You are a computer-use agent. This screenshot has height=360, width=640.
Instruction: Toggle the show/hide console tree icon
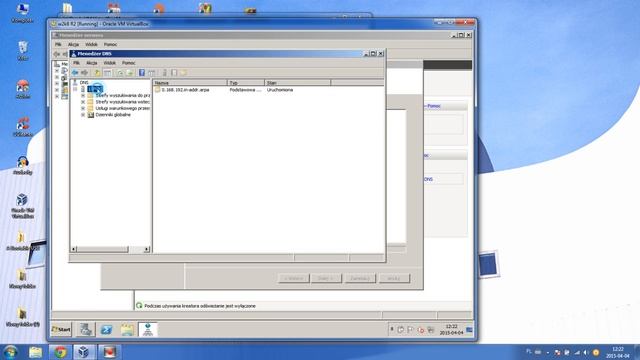point(107,73)
